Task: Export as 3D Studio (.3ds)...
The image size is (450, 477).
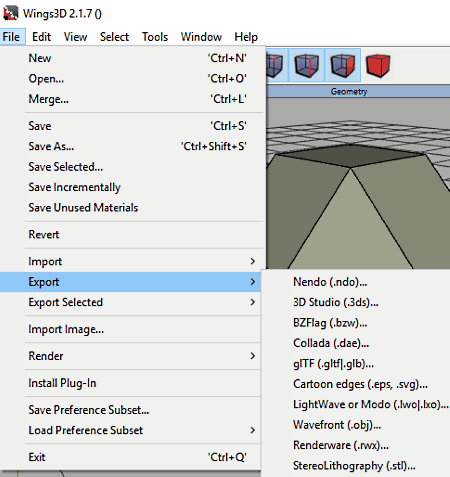Action: coord(356,302)
